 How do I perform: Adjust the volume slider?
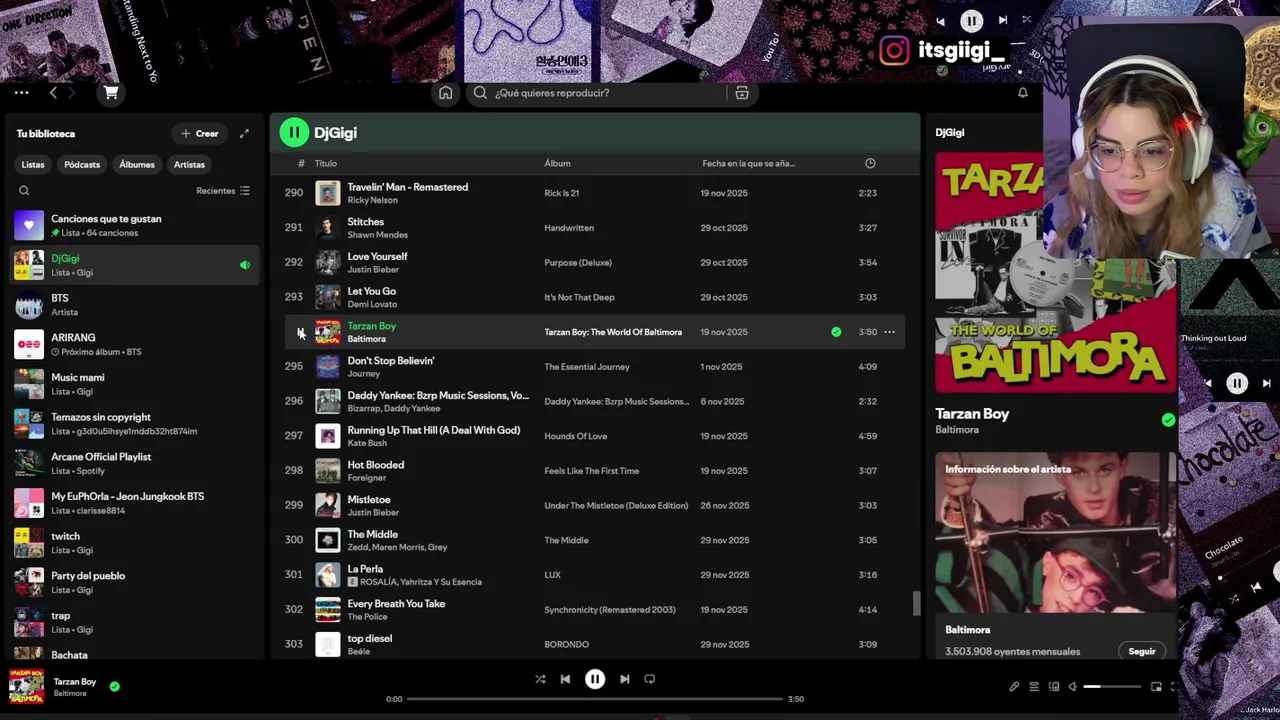pos(1112,687)
